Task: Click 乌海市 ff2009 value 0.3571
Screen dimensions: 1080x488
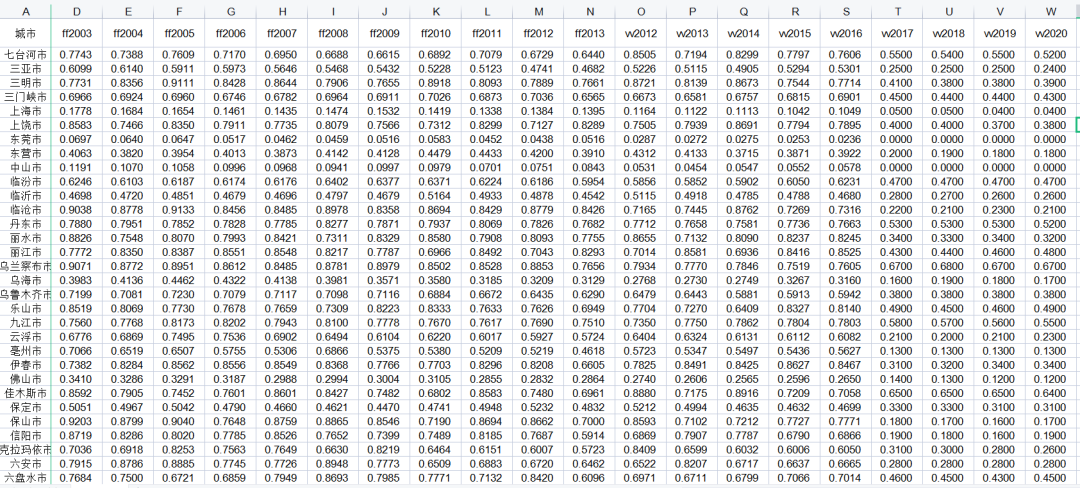Action: pyautogui.click(x=384, y=280)
